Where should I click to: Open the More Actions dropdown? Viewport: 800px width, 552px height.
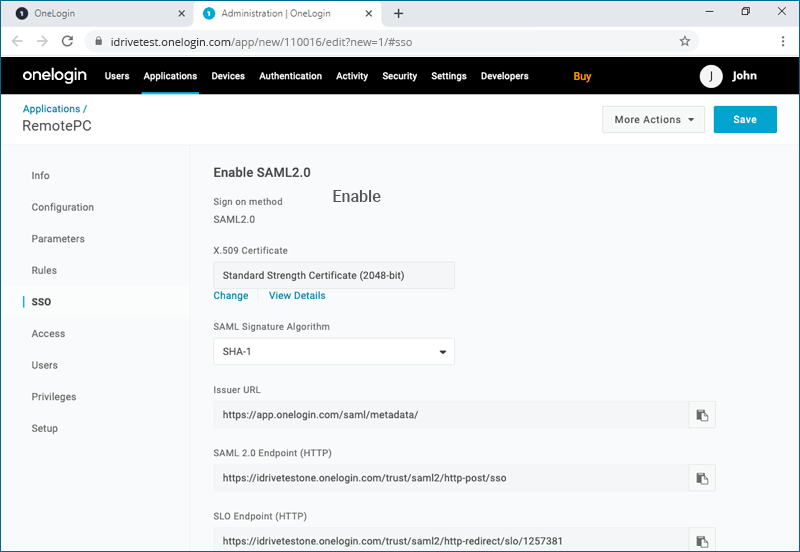click(653, 120)
